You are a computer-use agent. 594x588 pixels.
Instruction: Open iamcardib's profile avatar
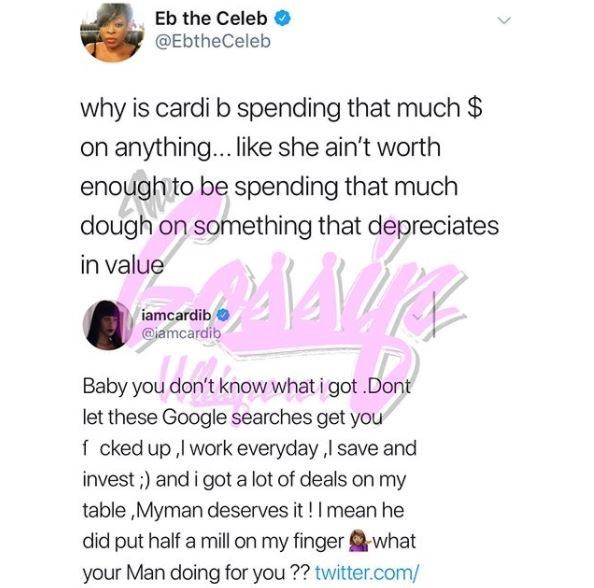[107, 325]
